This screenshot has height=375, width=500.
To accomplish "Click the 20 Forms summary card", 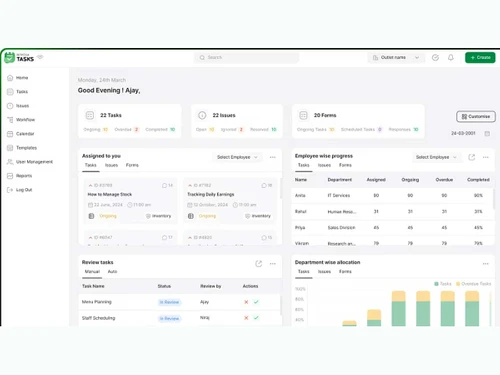I will [358, 121].
